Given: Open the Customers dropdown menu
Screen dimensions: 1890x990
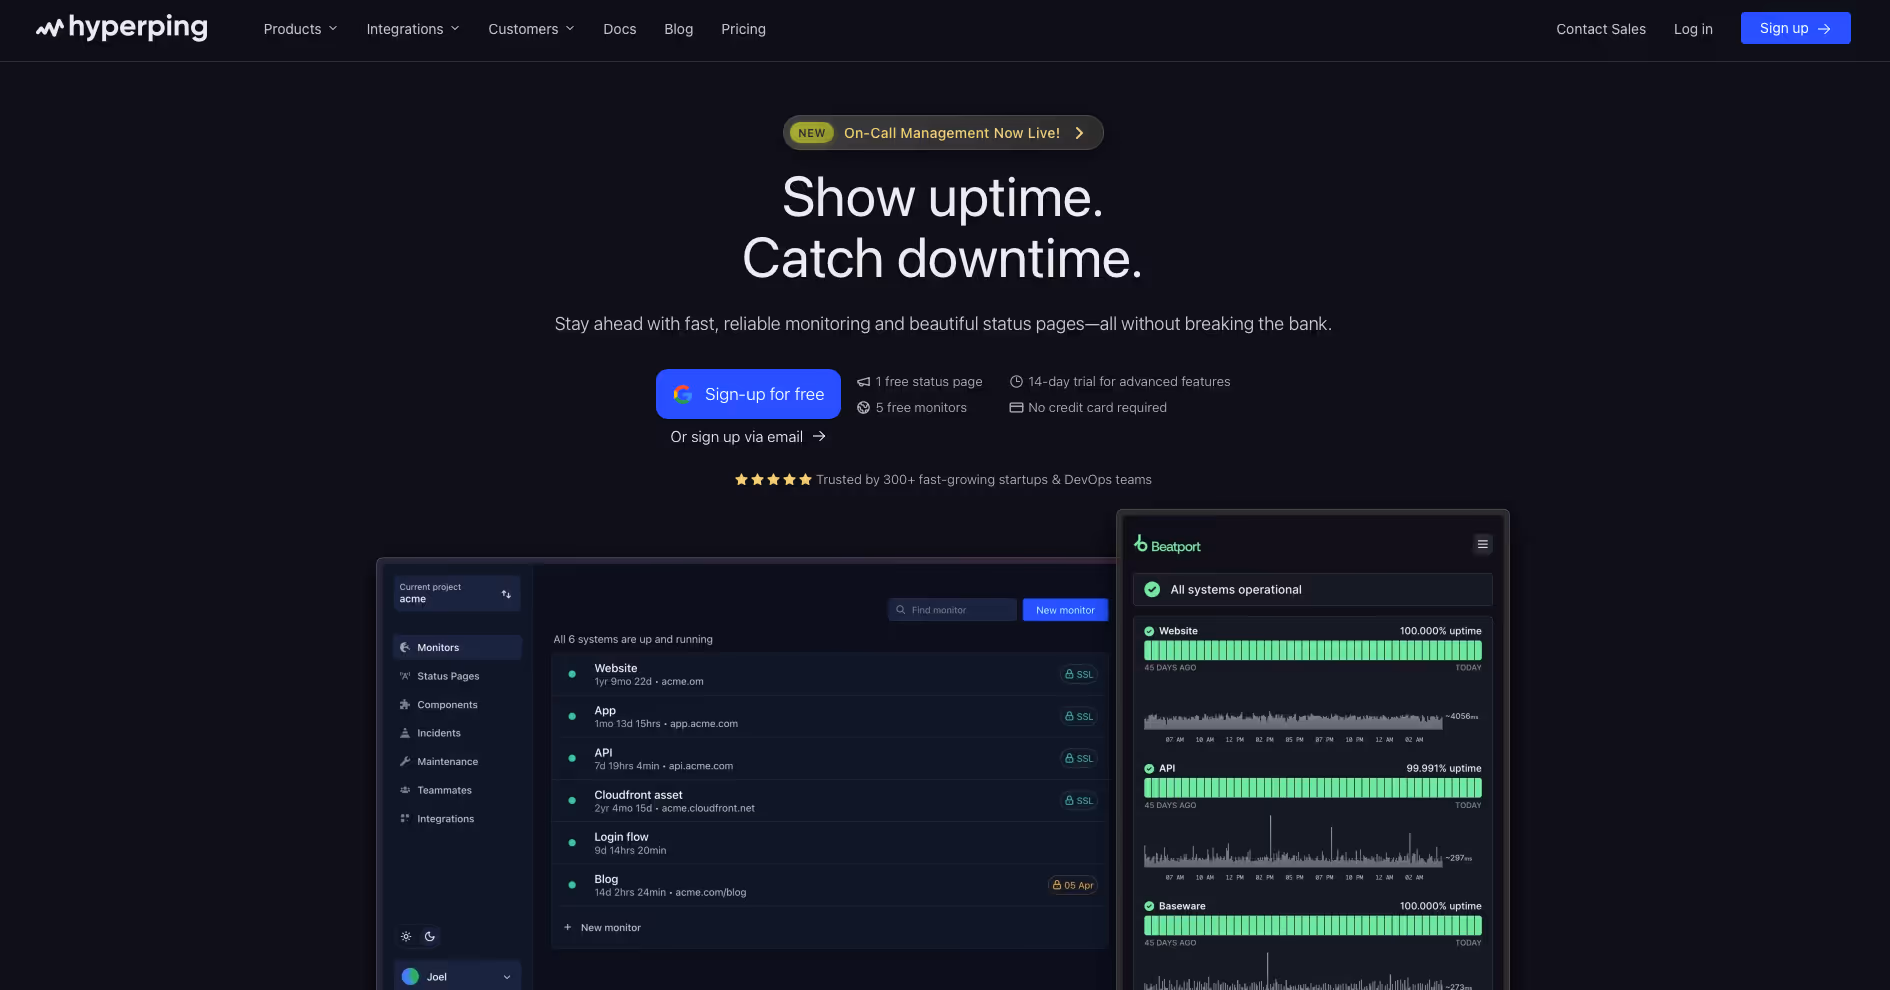Looking at the screenshot, I should click(x=531, y=29).
